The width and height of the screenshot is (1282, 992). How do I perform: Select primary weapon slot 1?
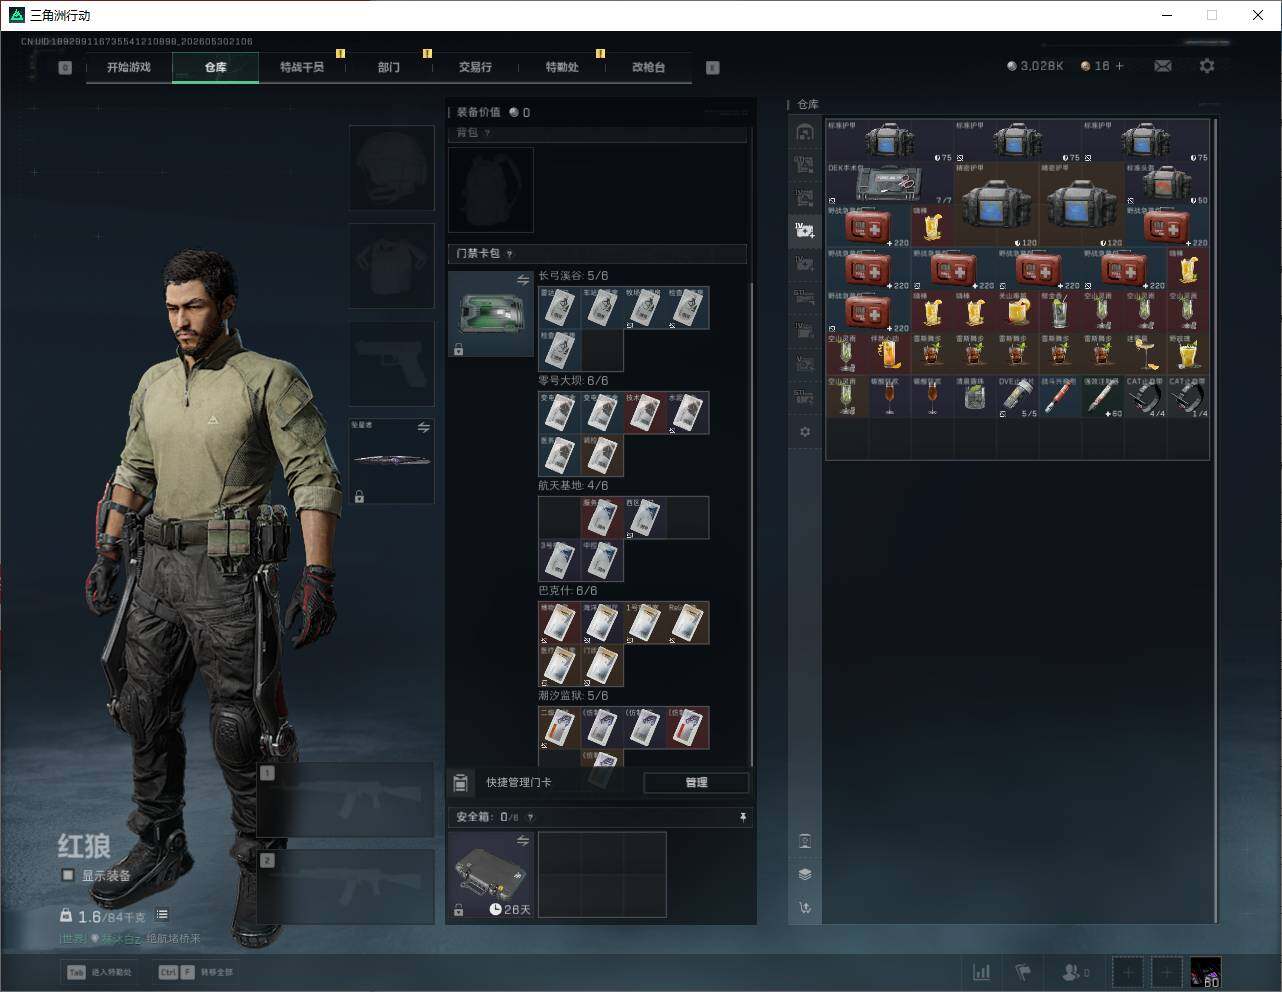tap(346, 800)
